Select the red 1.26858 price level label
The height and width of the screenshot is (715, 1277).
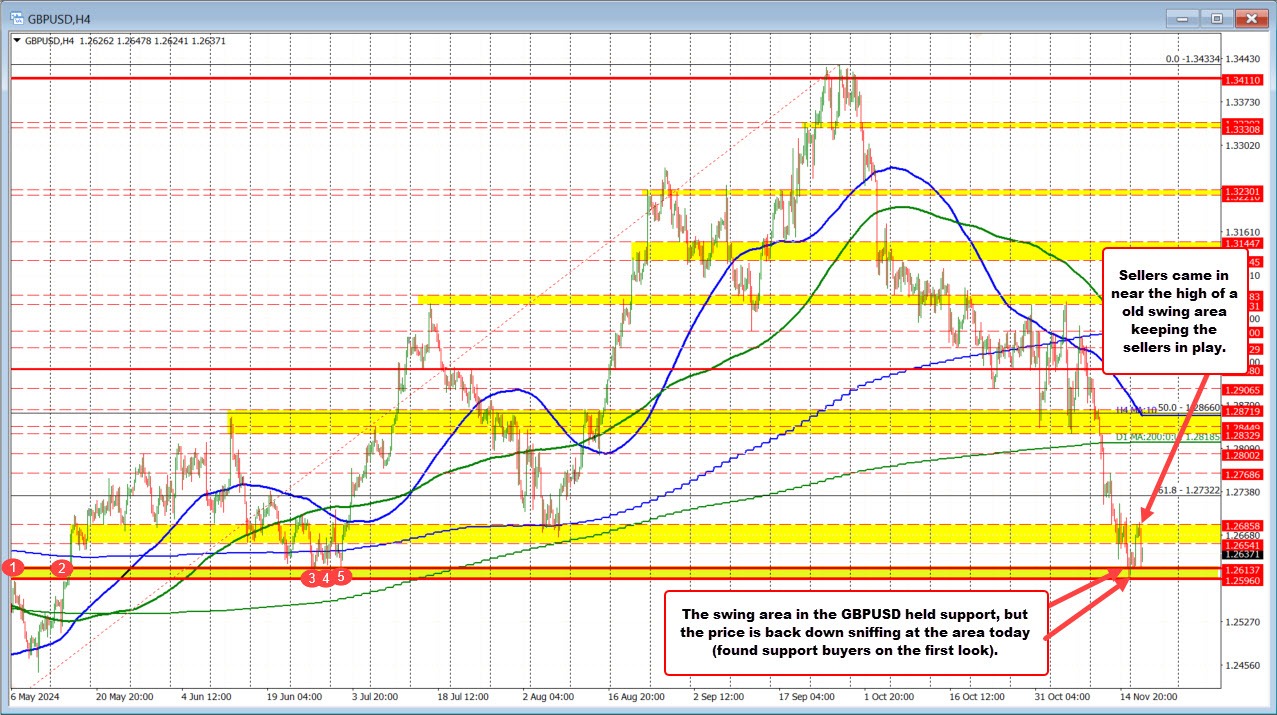pyautogui.click(x=1241, y=525)
